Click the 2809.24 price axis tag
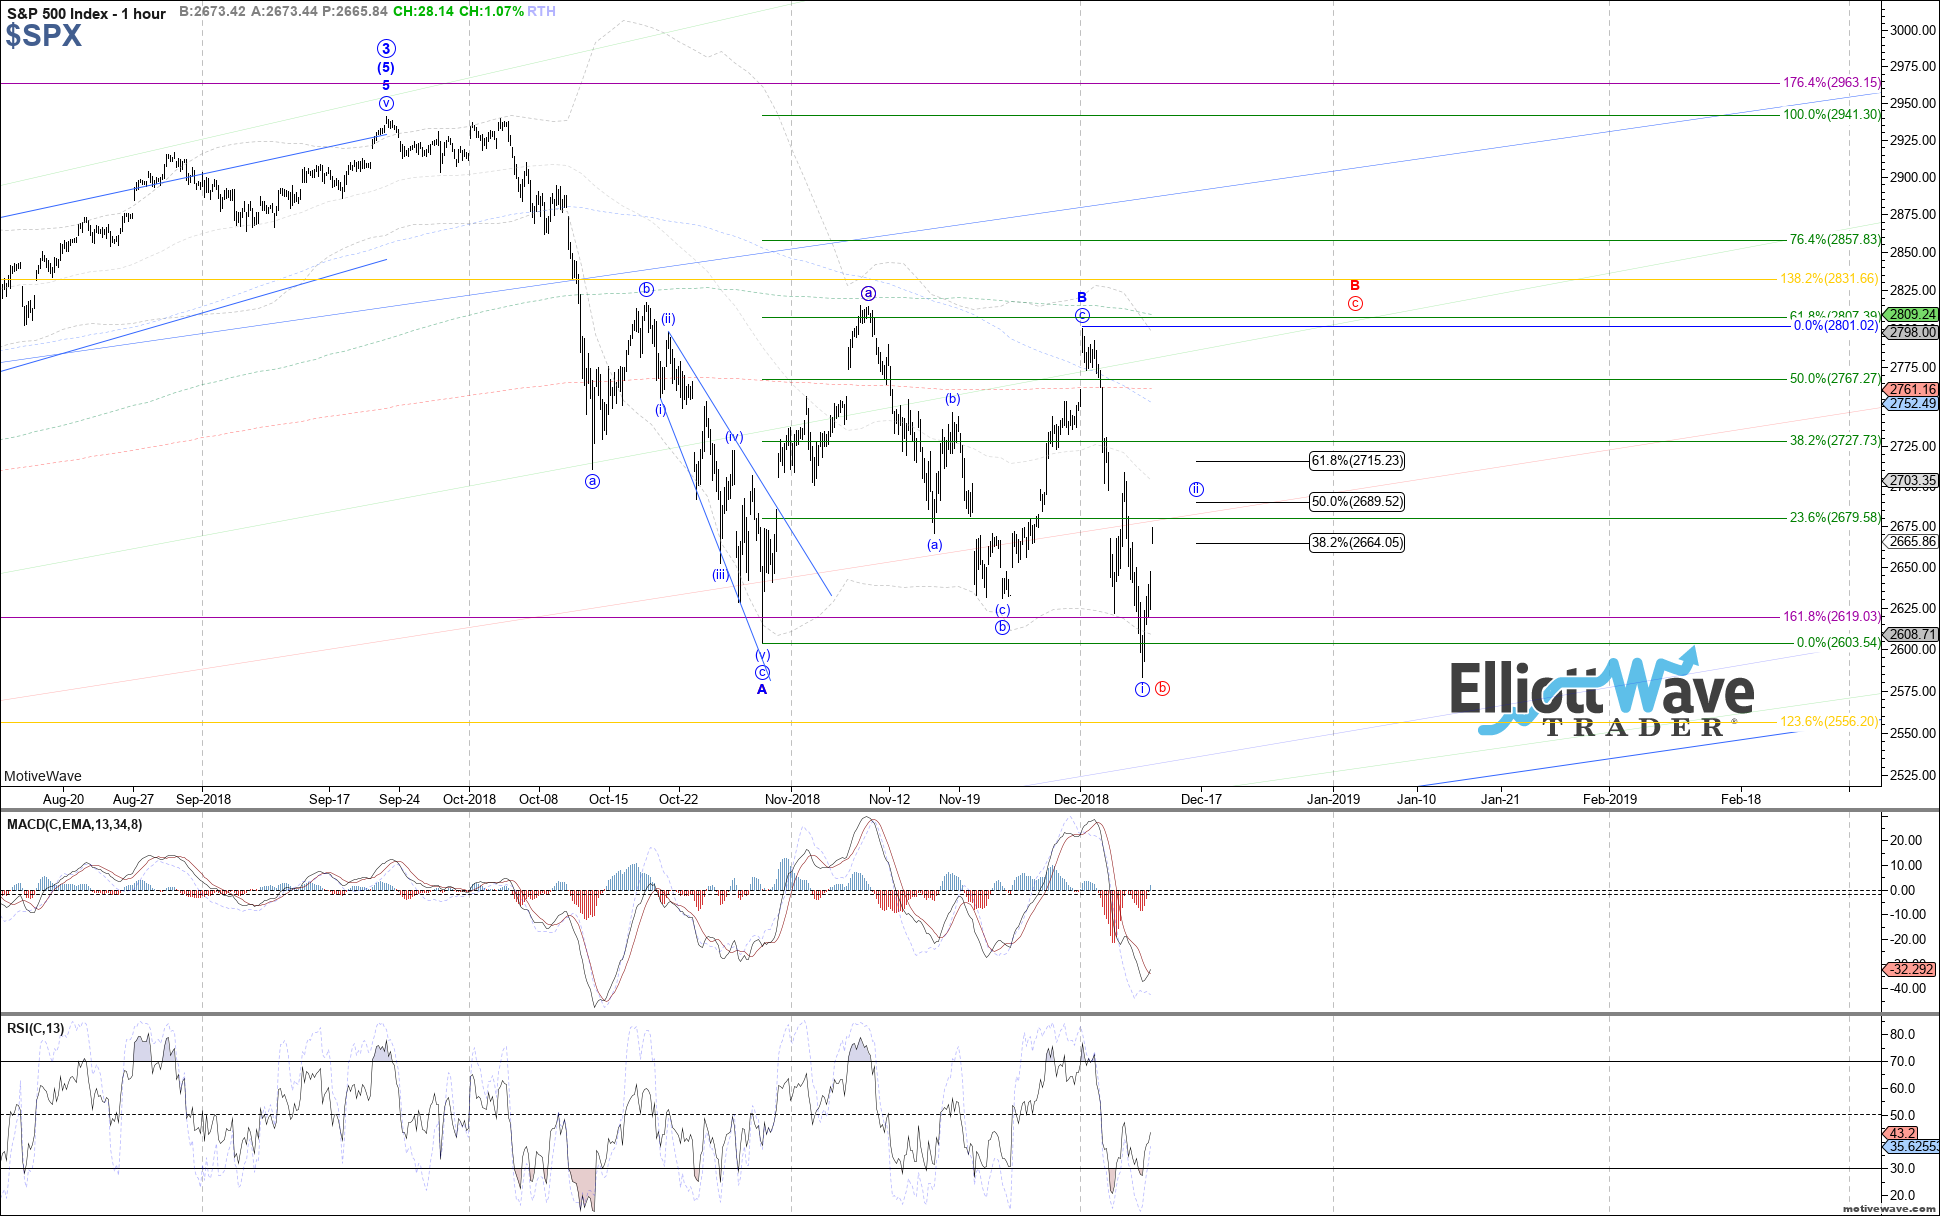Viewport: 1940px width, 1216px height. [x=1911, y=314]
